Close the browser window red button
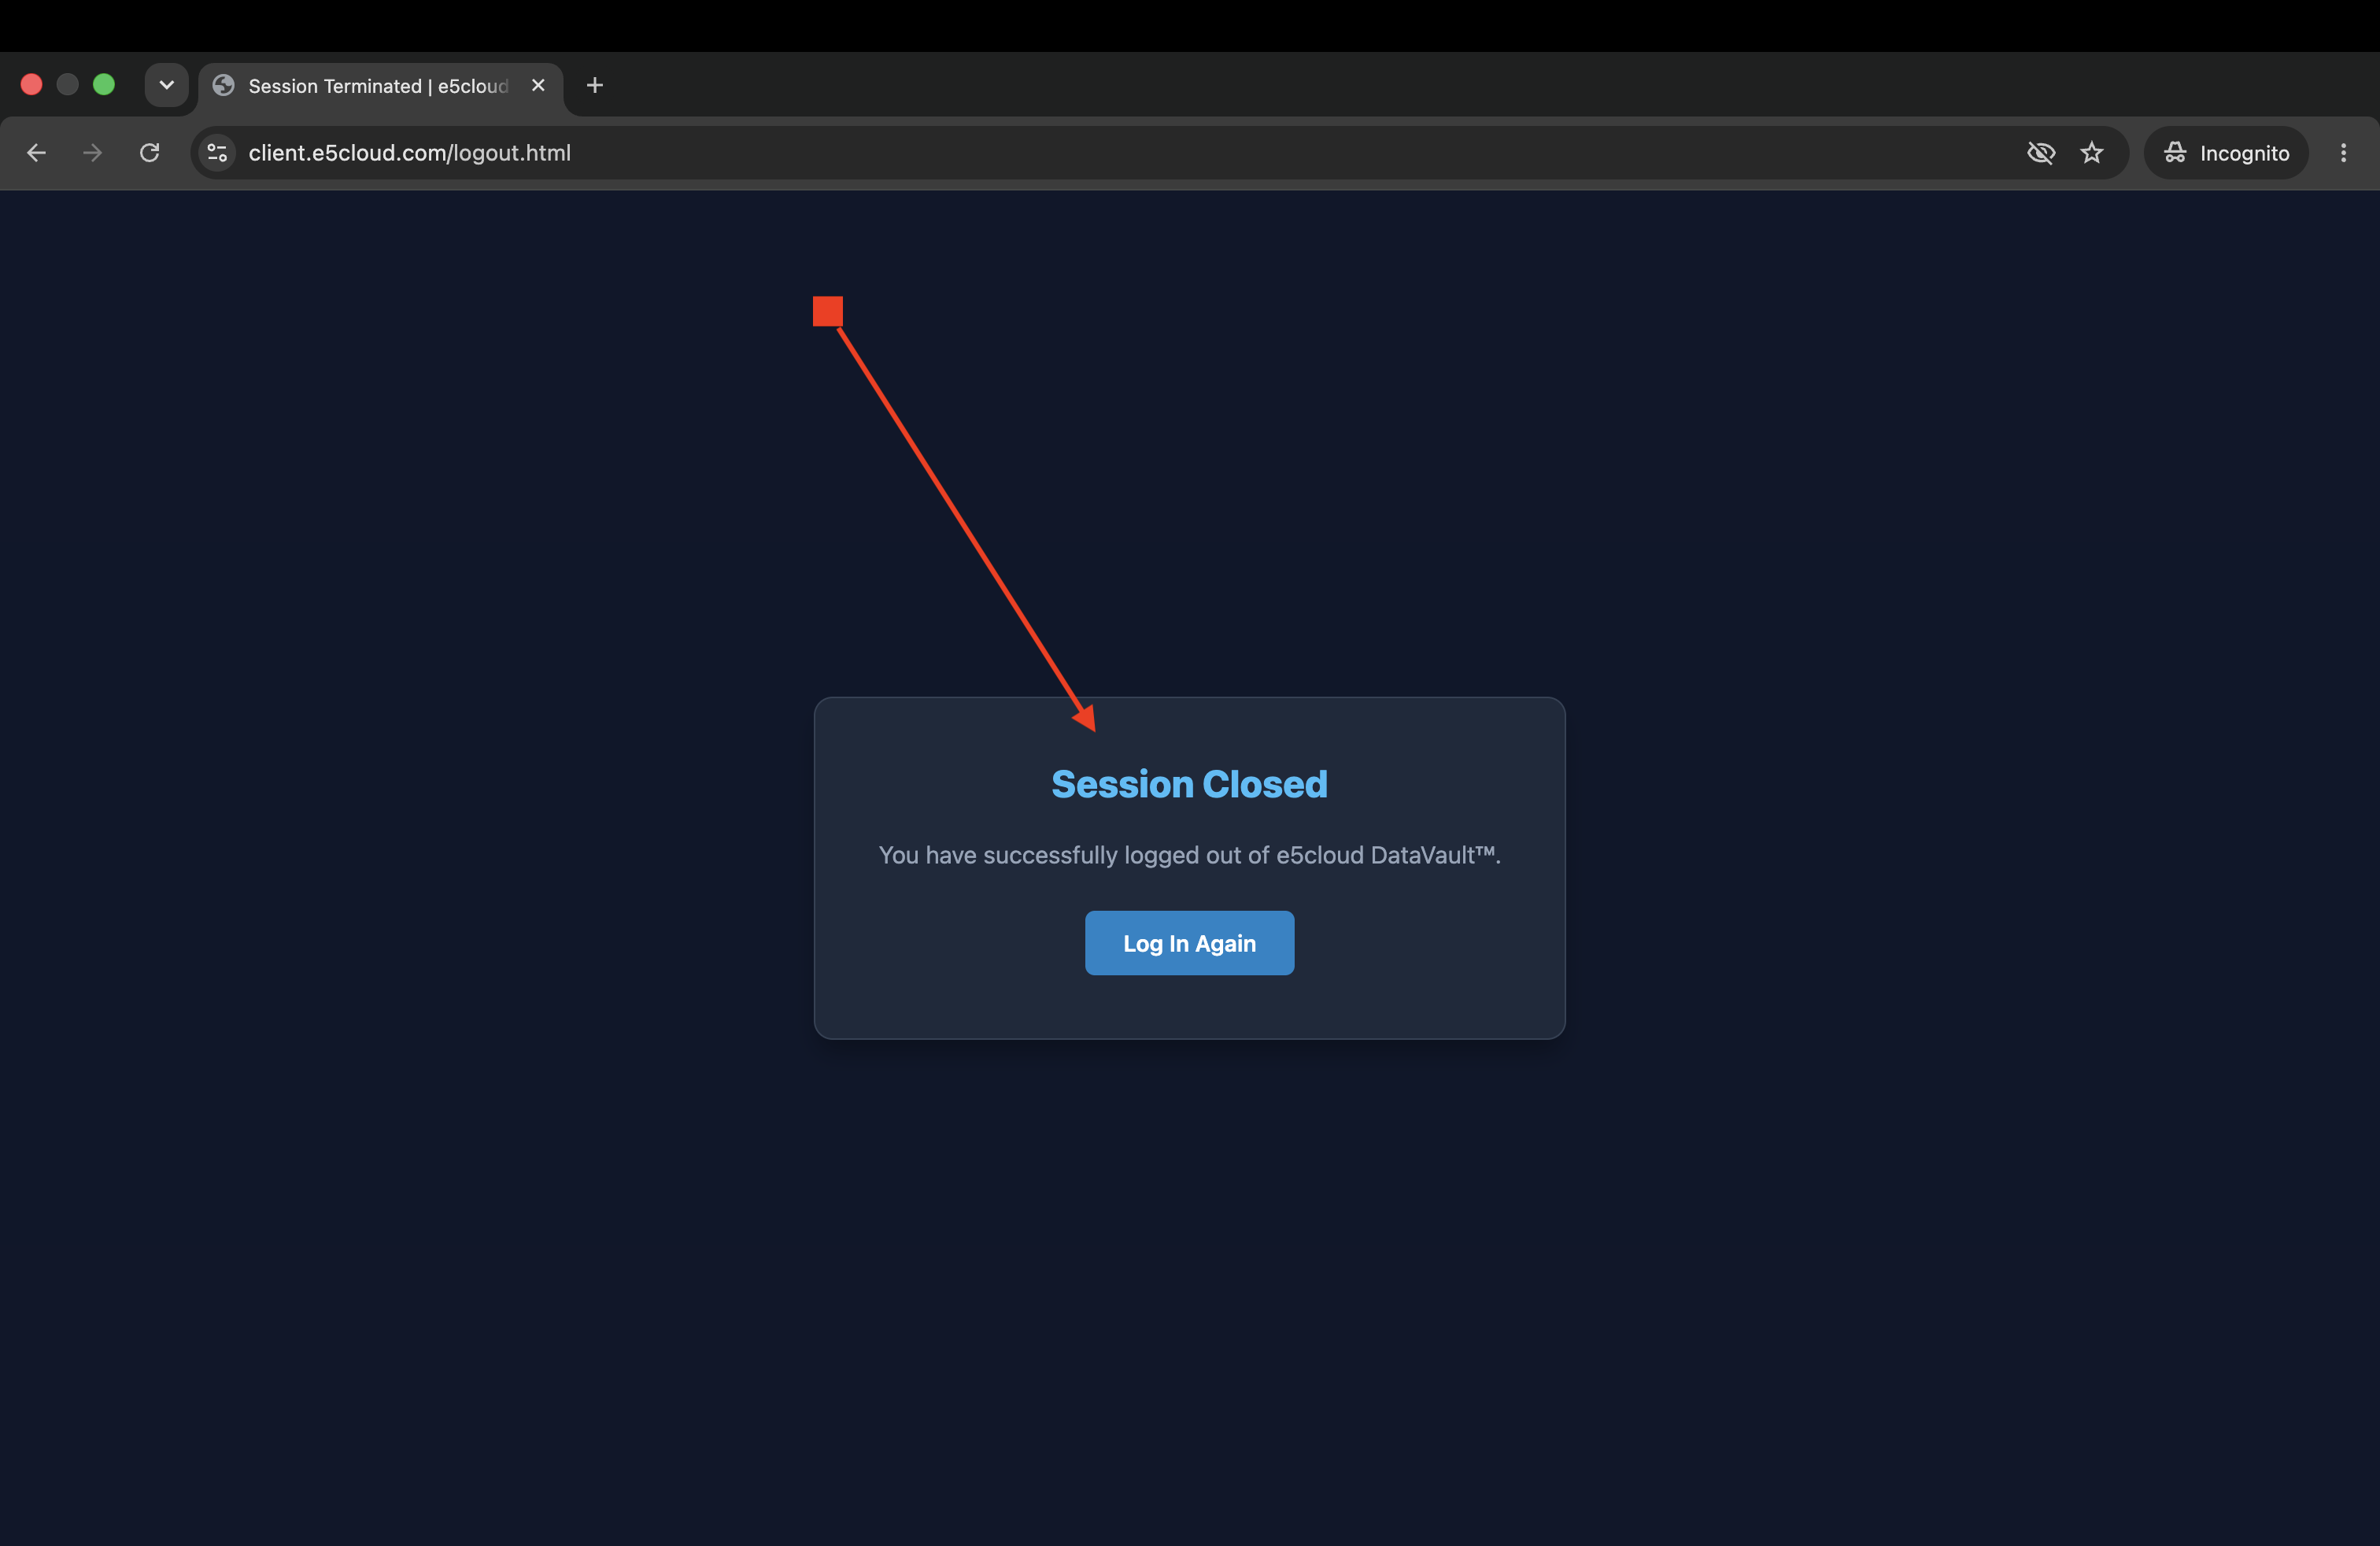This screenshot has height=1546, width=2380. click(x=32, y=85)
